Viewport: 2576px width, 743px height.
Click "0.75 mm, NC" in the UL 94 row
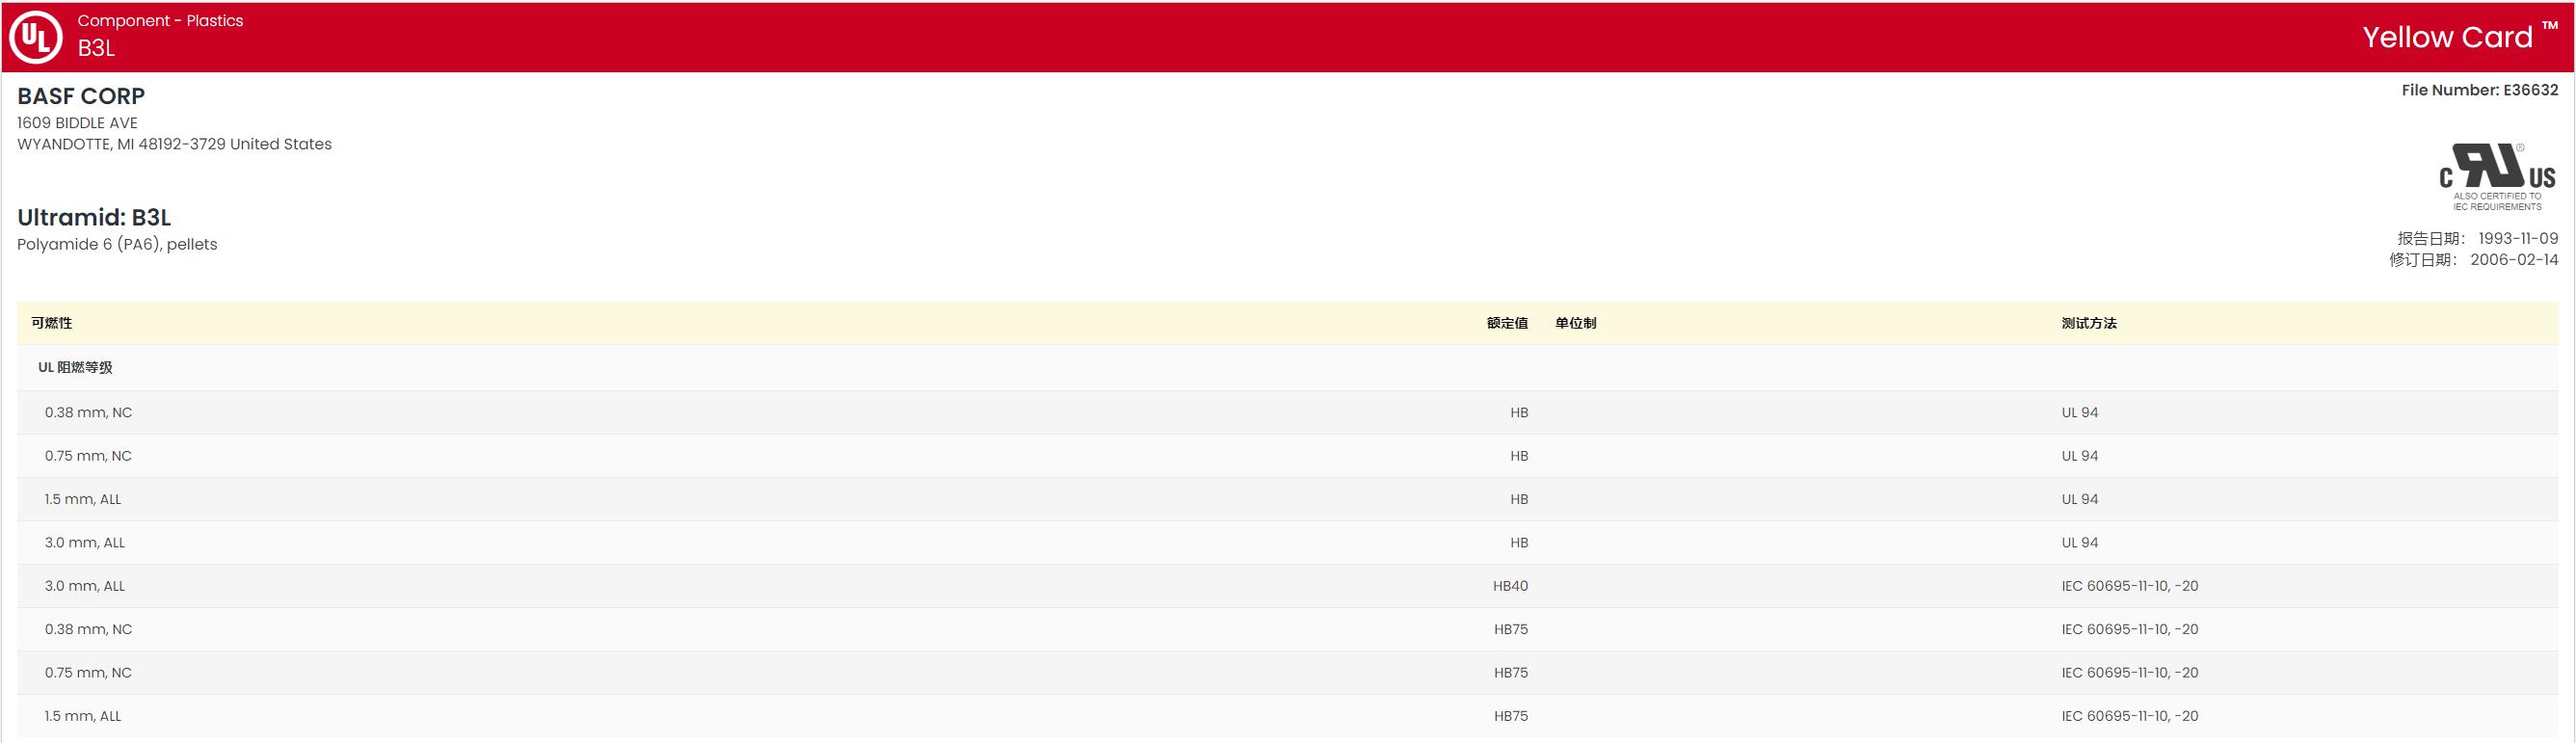pos(88,456)
